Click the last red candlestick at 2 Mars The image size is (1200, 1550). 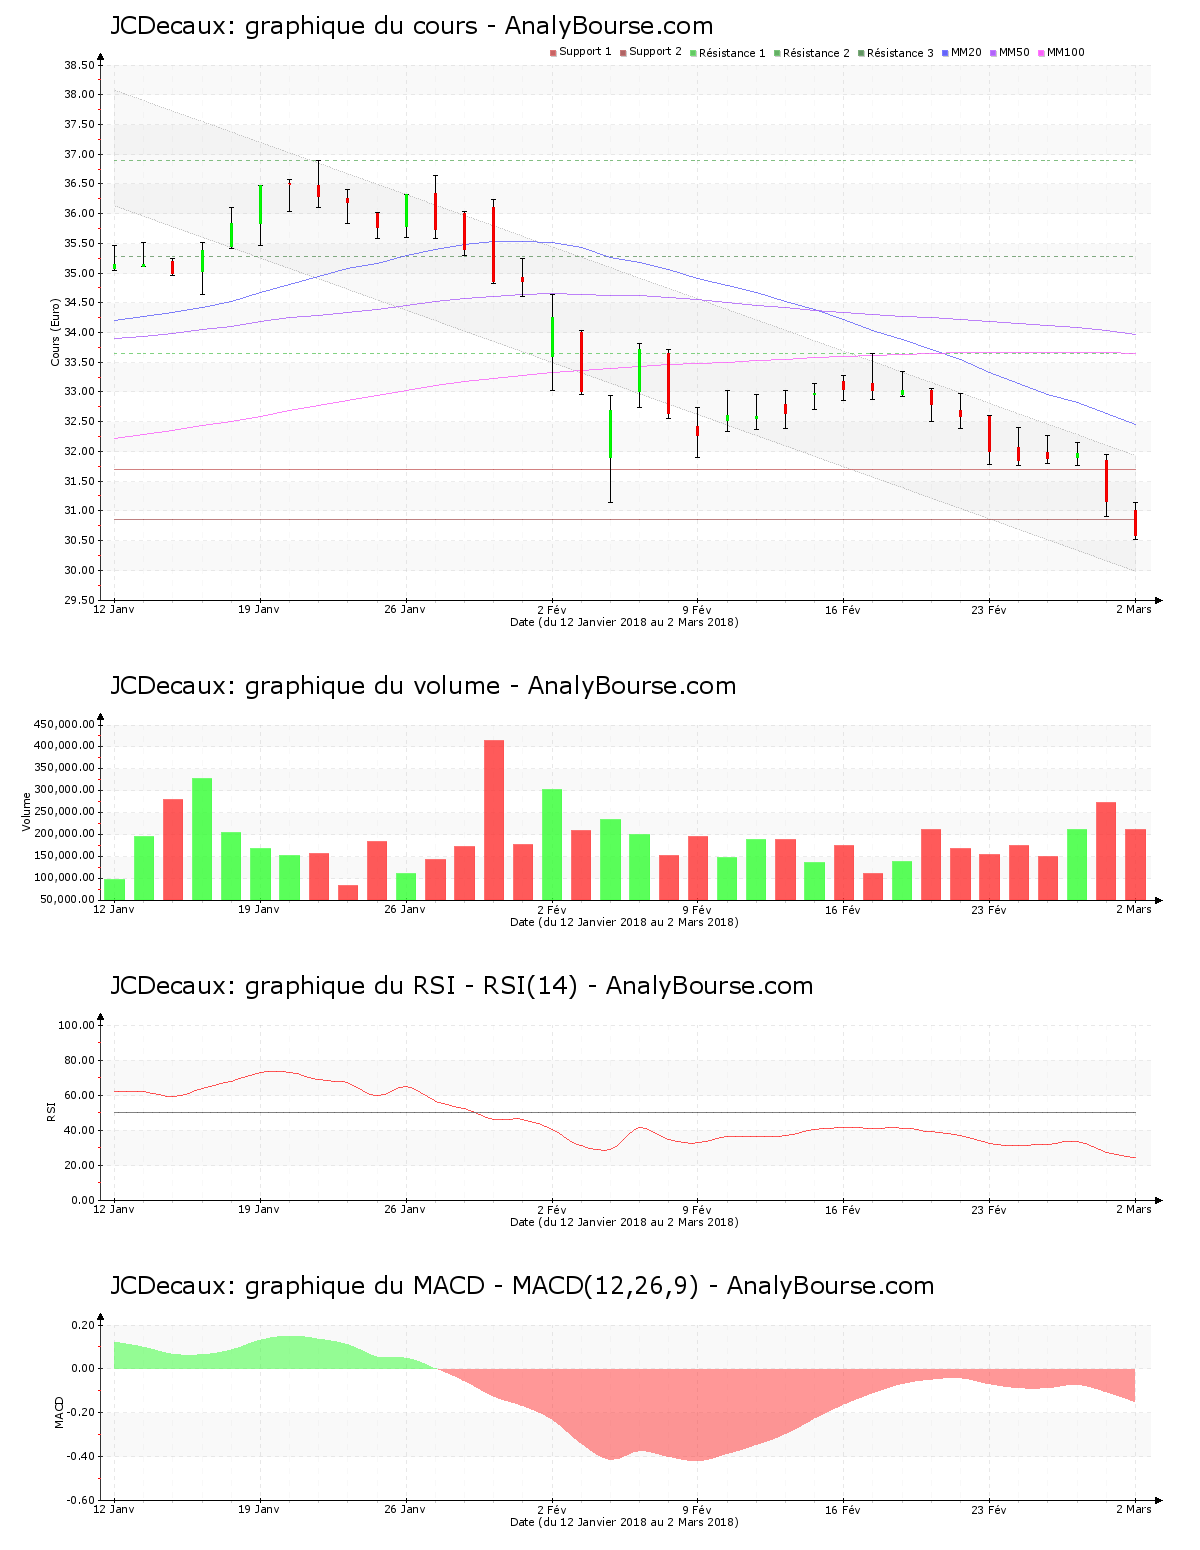tap(1135, 523)
